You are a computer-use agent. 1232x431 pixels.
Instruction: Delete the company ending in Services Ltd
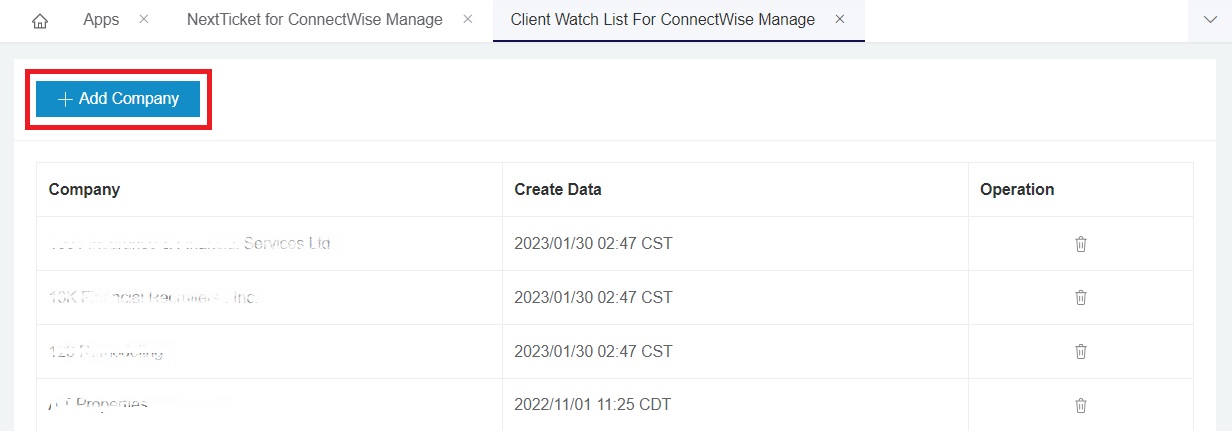tap(1080, 244)
